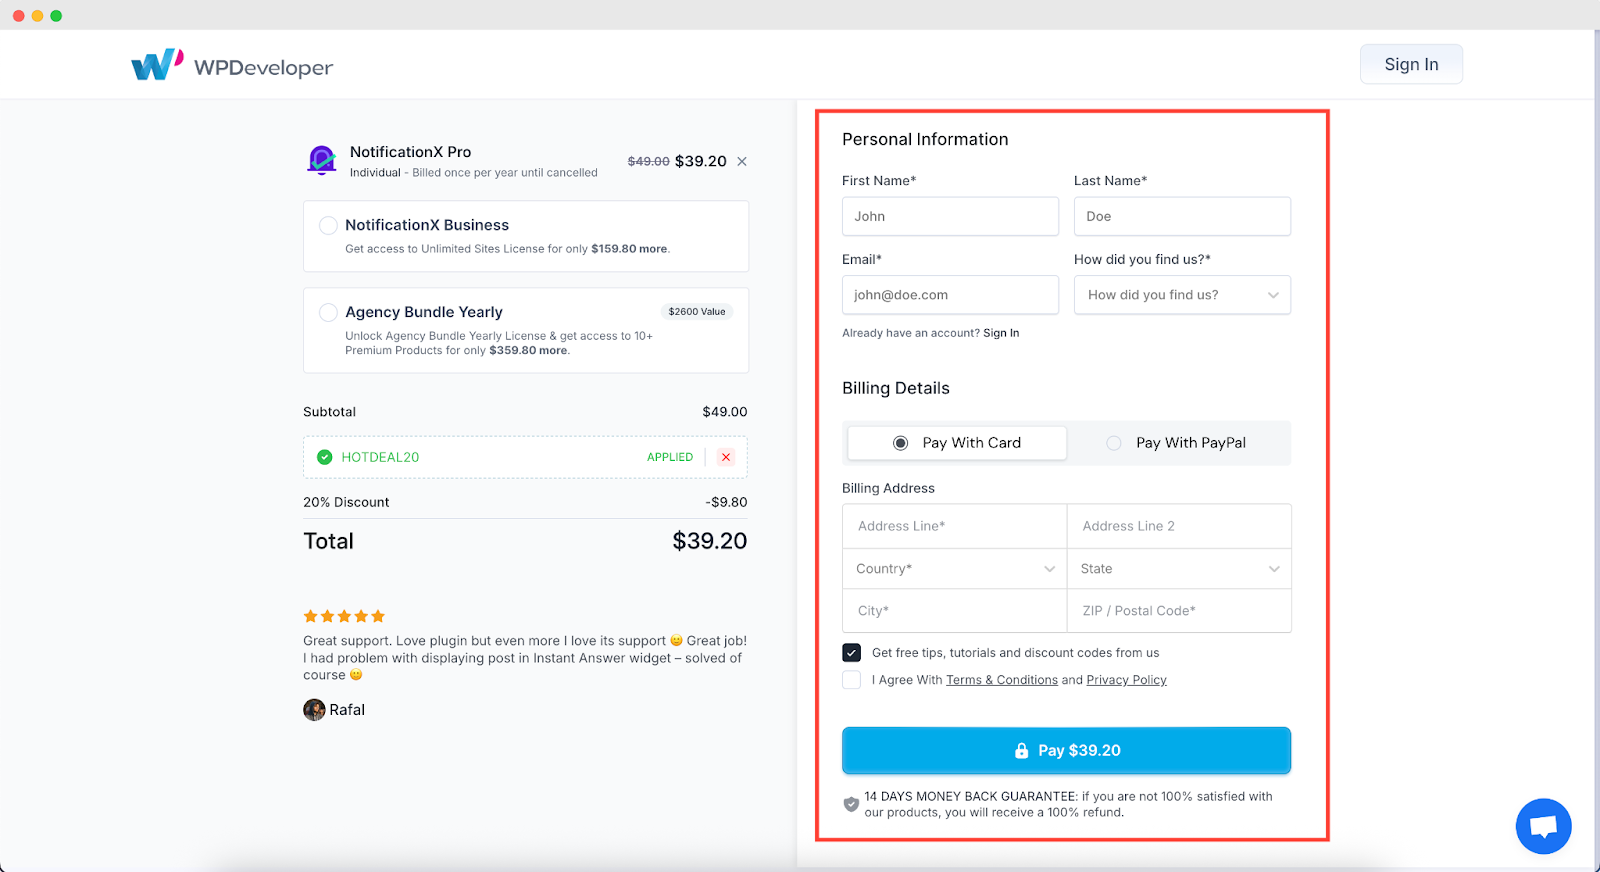Image resolution: width=1600 pixels, height=872 pixels.
Task: Choose Pay With PayPal
Action: pyautogui.click(x=1178, y=443)
